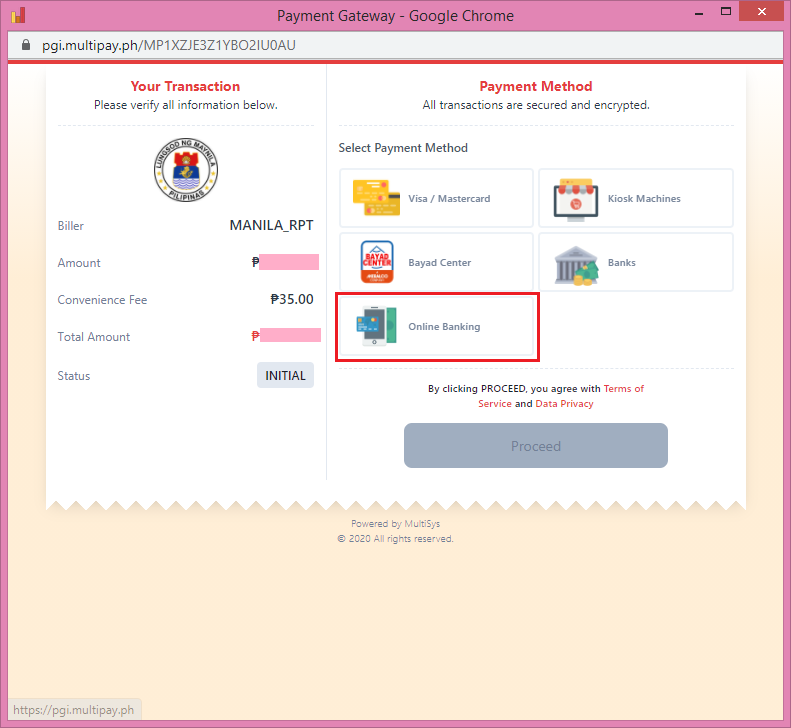This screenshot has height=728, width=791.
Task: Pick the Bayad Center logo icon
Action: pos(377,262)
